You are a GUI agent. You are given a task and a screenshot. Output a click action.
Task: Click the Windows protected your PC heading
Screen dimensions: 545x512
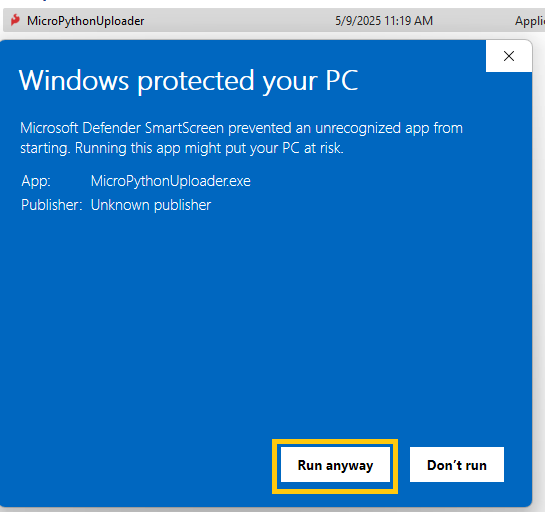click(188, 81)
